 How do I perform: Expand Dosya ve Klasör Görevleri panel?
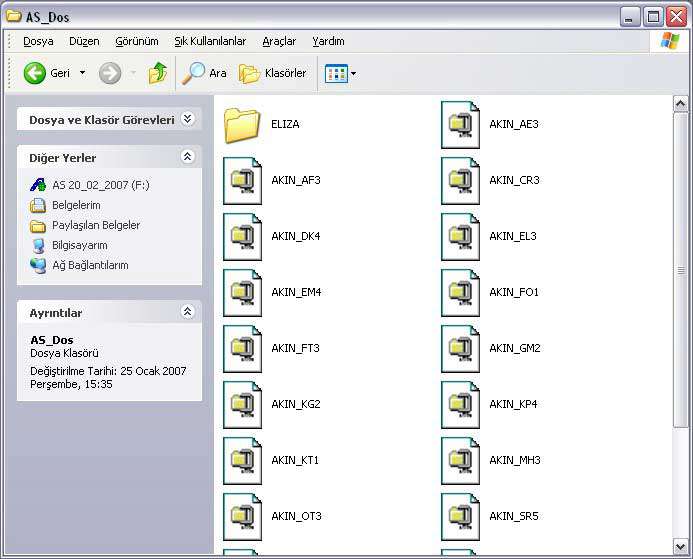pos(188,119)
